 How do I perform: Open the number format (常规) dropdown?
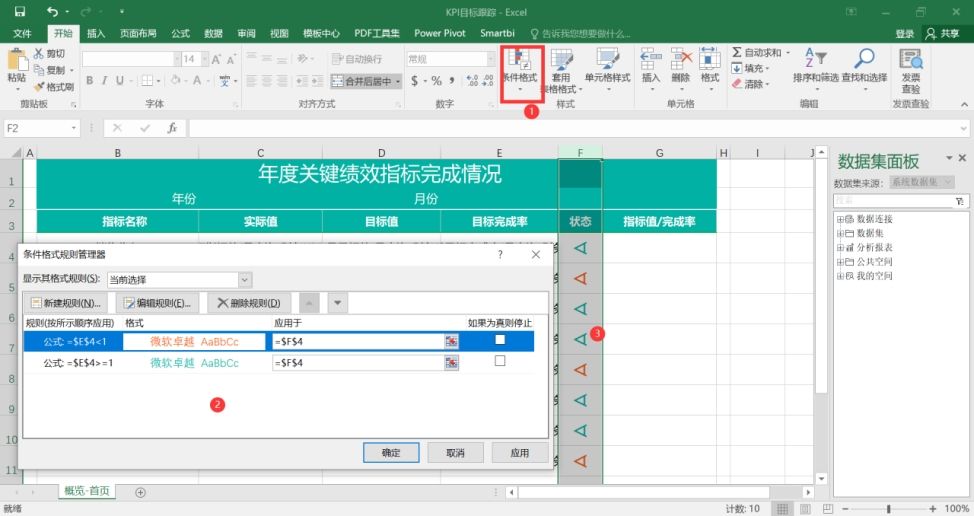[x=491, y=59]
